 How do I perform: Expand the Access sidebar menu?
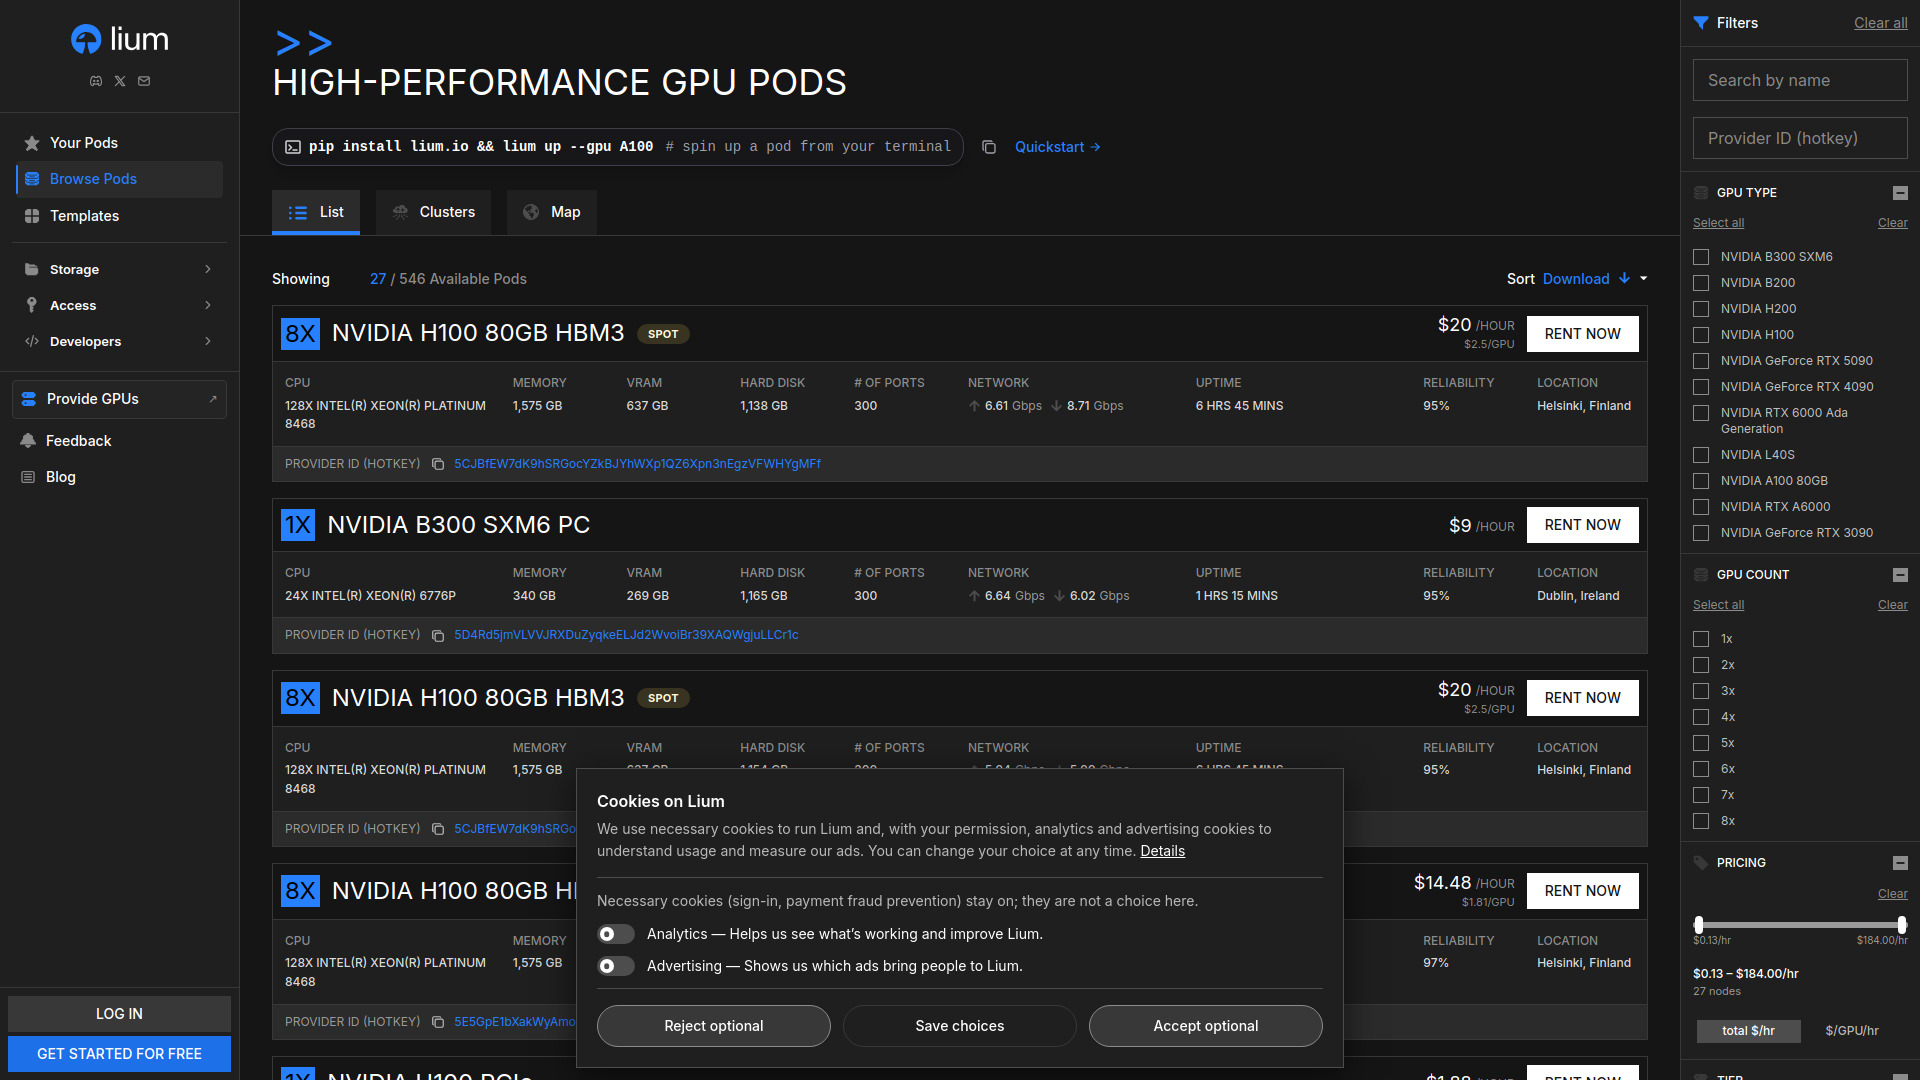[119, 306]
